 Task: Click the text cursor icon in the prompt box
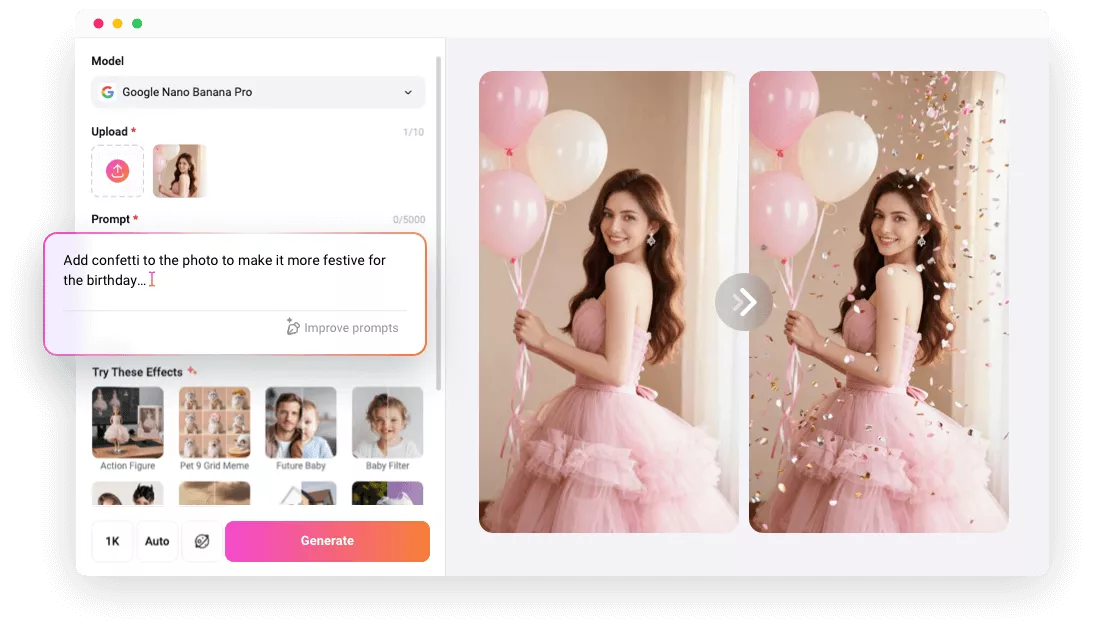(x=152, y=280)
